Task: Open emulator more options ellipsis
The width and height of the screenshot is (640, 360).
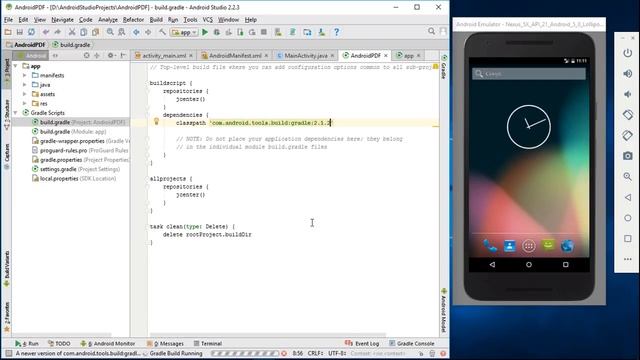Action: click(x=627, y=259)
